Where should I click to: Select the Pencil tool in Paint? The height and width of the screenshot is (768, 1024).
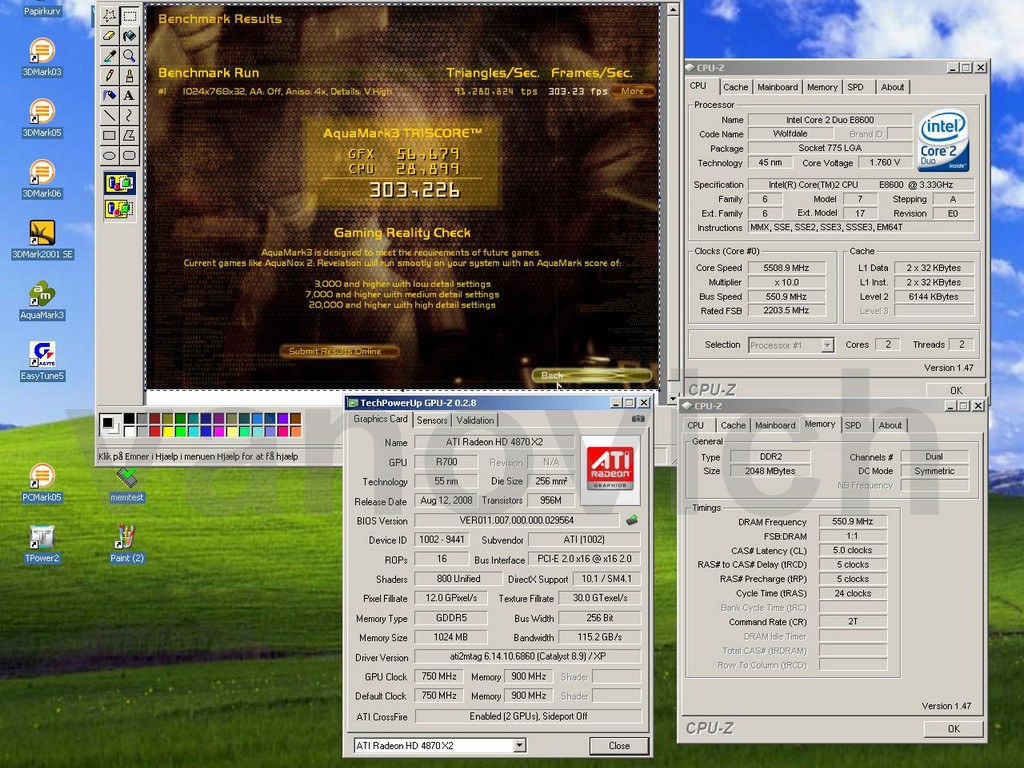(110, 76)
